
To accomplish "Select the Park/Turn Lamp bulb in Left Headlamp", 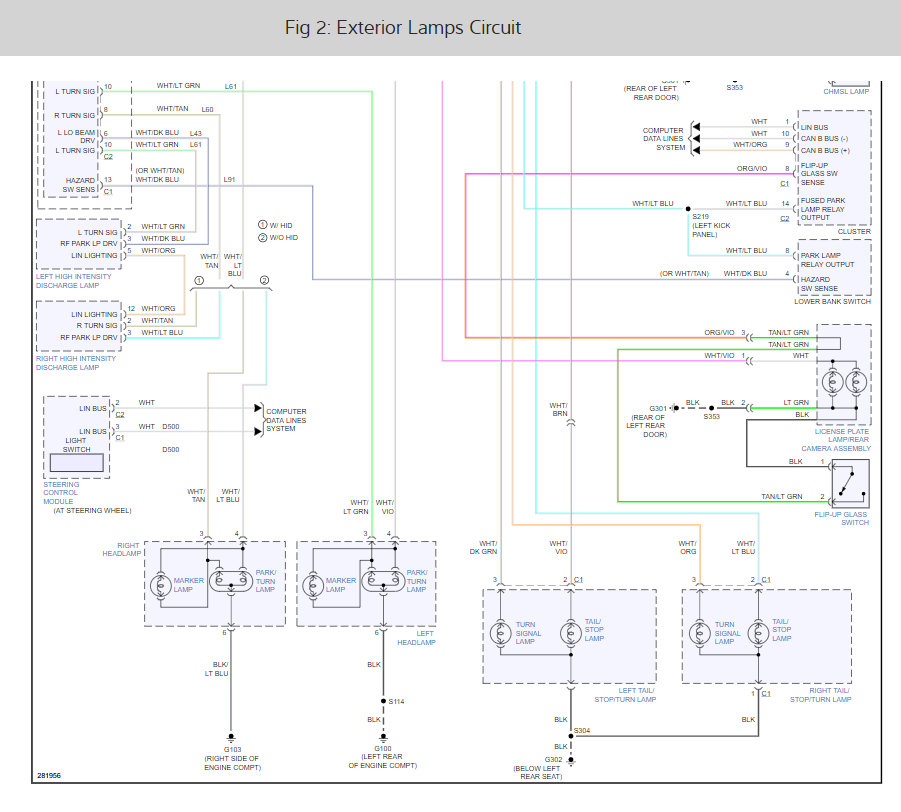I will point(383,580).
